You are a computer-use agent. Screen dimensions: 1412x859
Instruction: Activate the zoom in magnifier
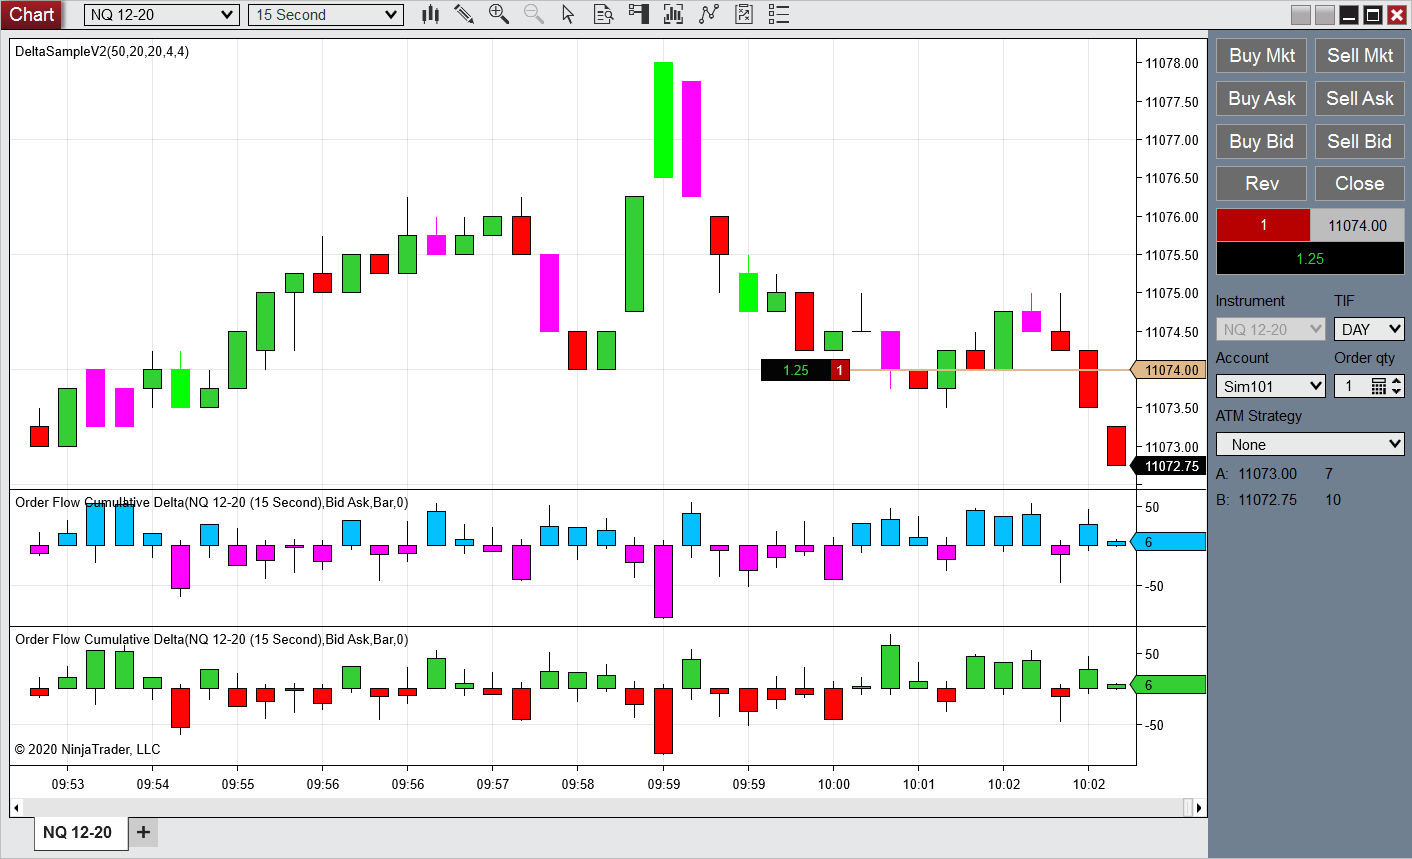click(498, 14)
